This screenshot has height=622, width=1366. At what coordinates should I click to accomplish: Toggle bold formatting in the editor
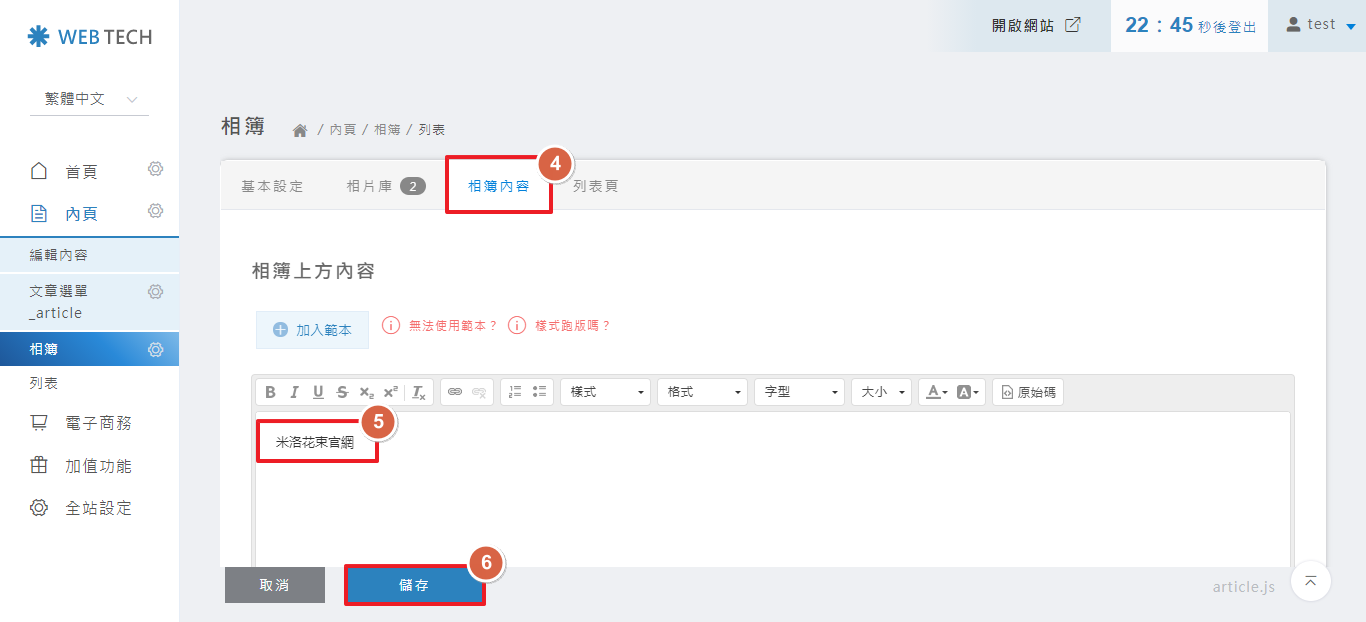(x=270, y=392)
